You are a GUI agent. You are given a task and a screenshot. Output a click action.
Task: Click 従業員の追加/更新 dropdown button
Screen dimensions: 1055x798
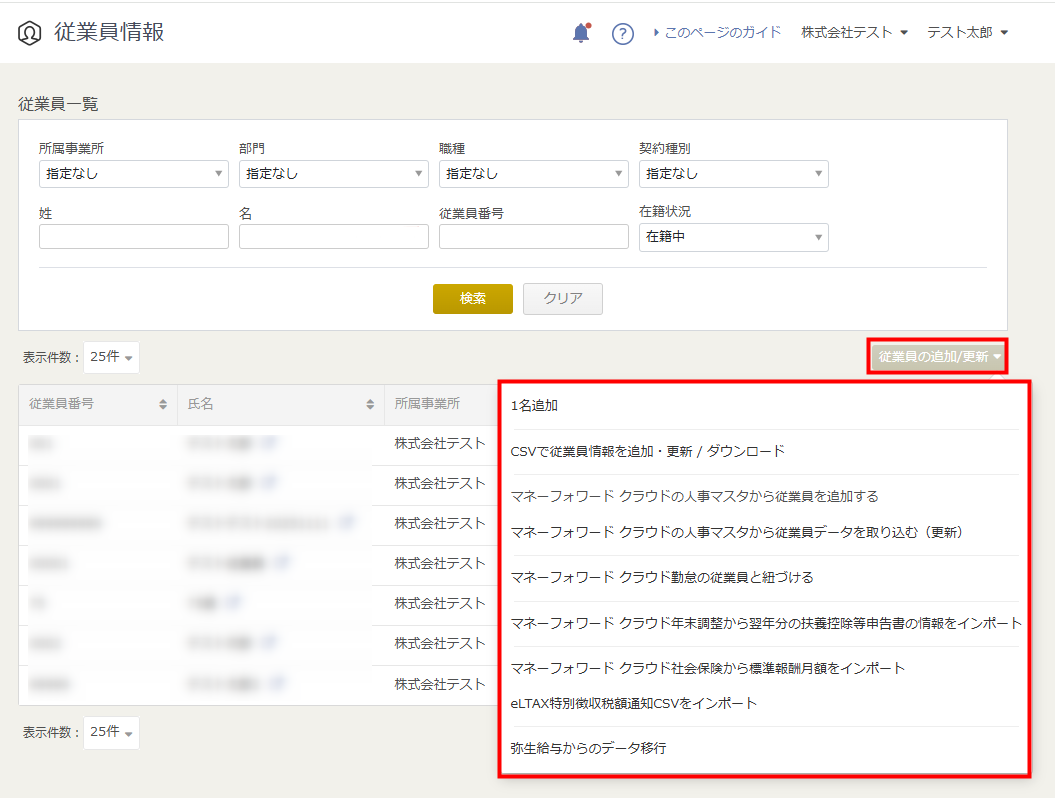pos(937,356)
